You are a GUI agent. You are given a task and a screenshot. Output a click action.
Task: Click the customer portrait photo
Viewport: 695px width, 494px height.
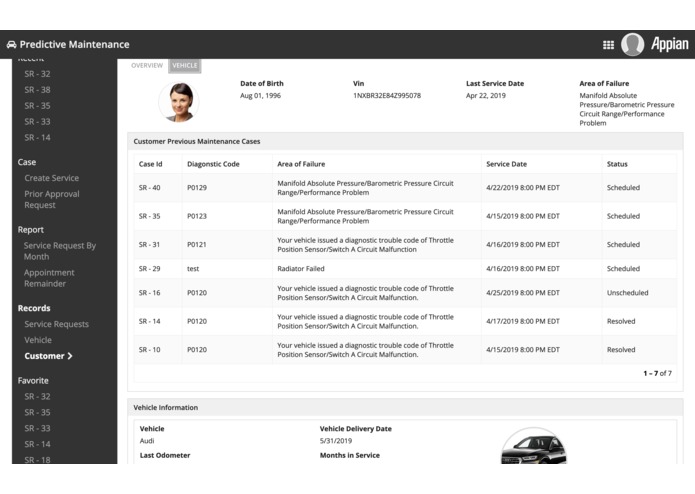[179, 102]
